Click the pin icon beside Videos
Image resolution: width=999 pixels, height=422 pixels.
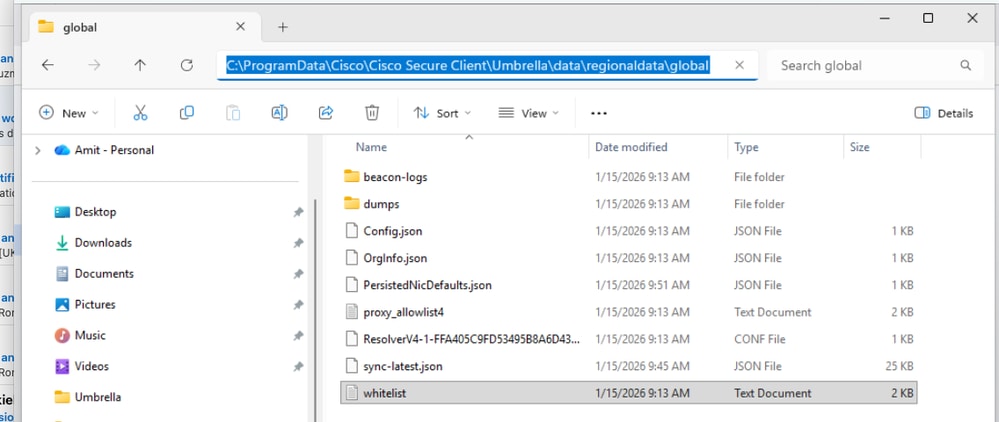pyautogui.click(x=298, y=367)
